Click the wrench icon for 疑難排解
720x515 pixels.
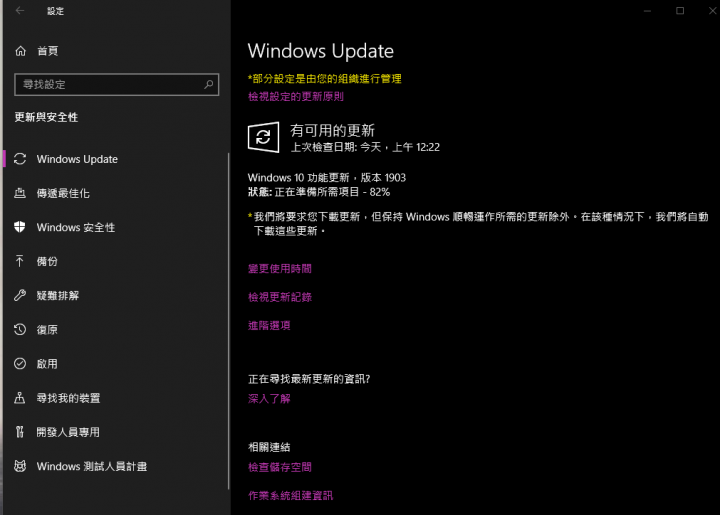tap(20, 295)
